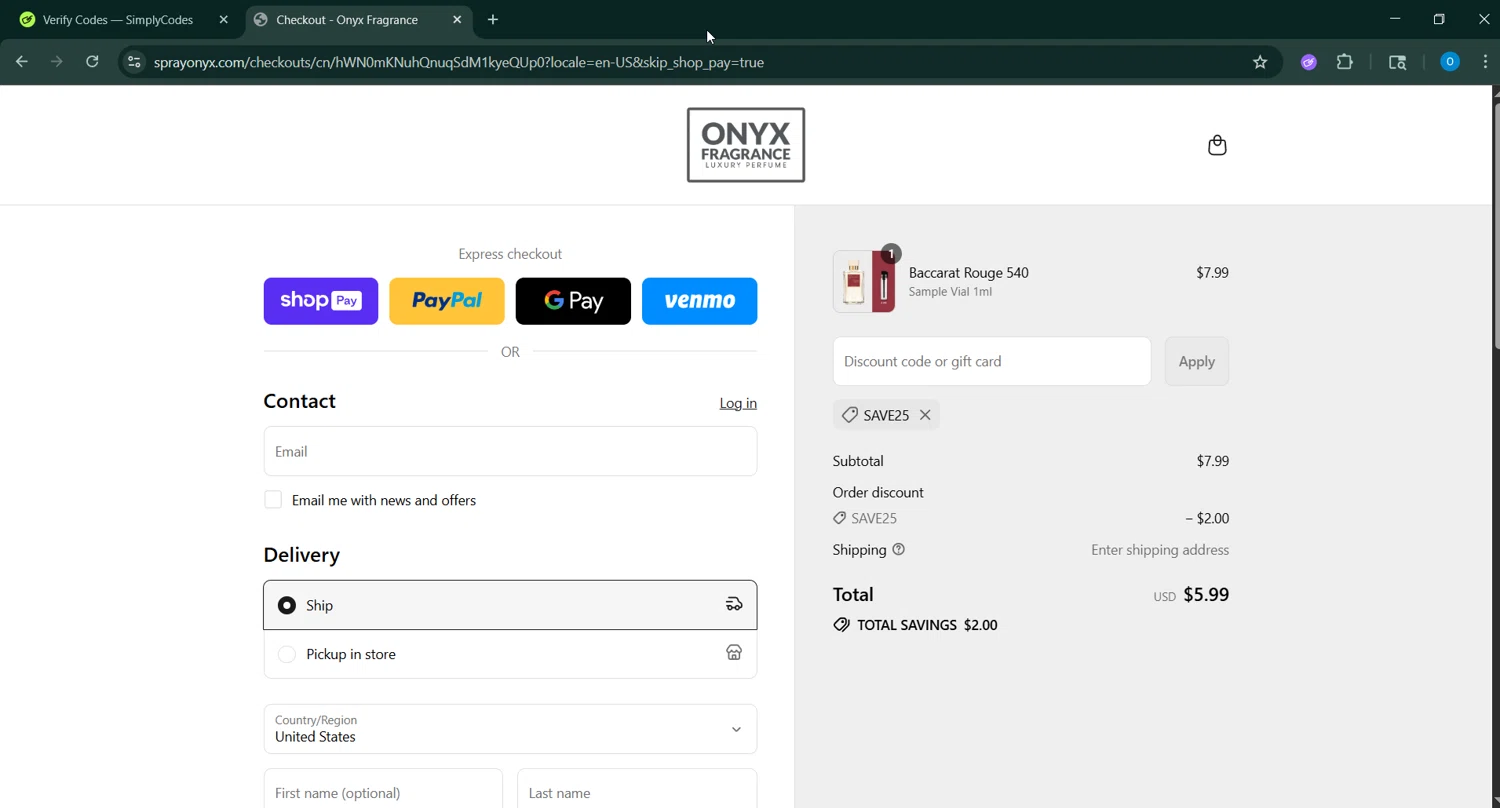Click the purple extension icon in toolbar
The width and height of the screenshot is (1500, 808).
pos(1308,62)
